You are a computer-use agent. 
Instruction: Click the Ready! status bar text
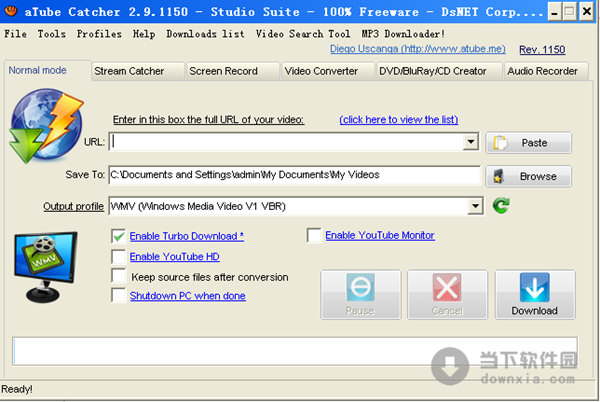[x=17, y=389]
